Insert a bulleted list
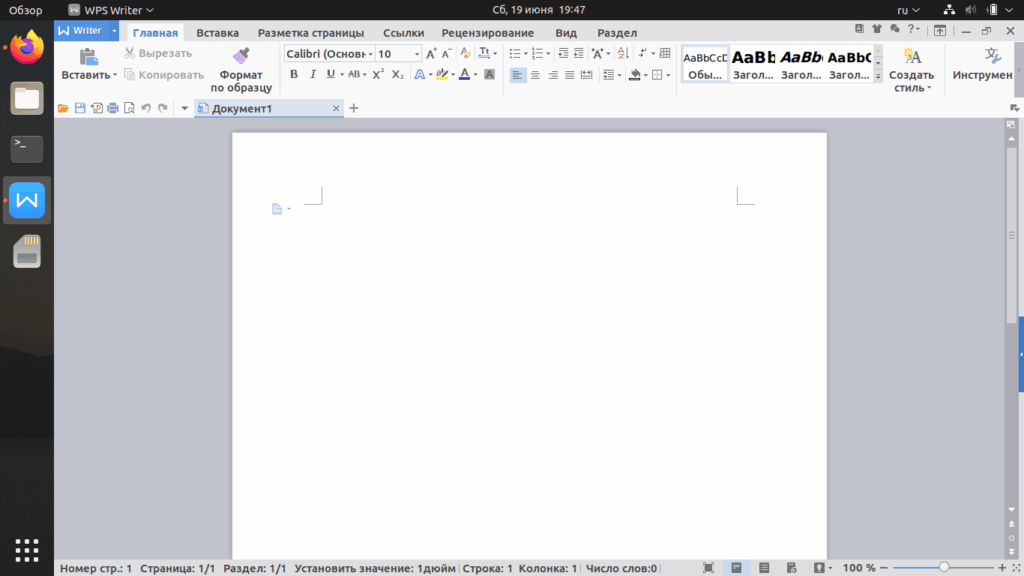This screenshot has height=576, width=1024. [x=515, y=54]
